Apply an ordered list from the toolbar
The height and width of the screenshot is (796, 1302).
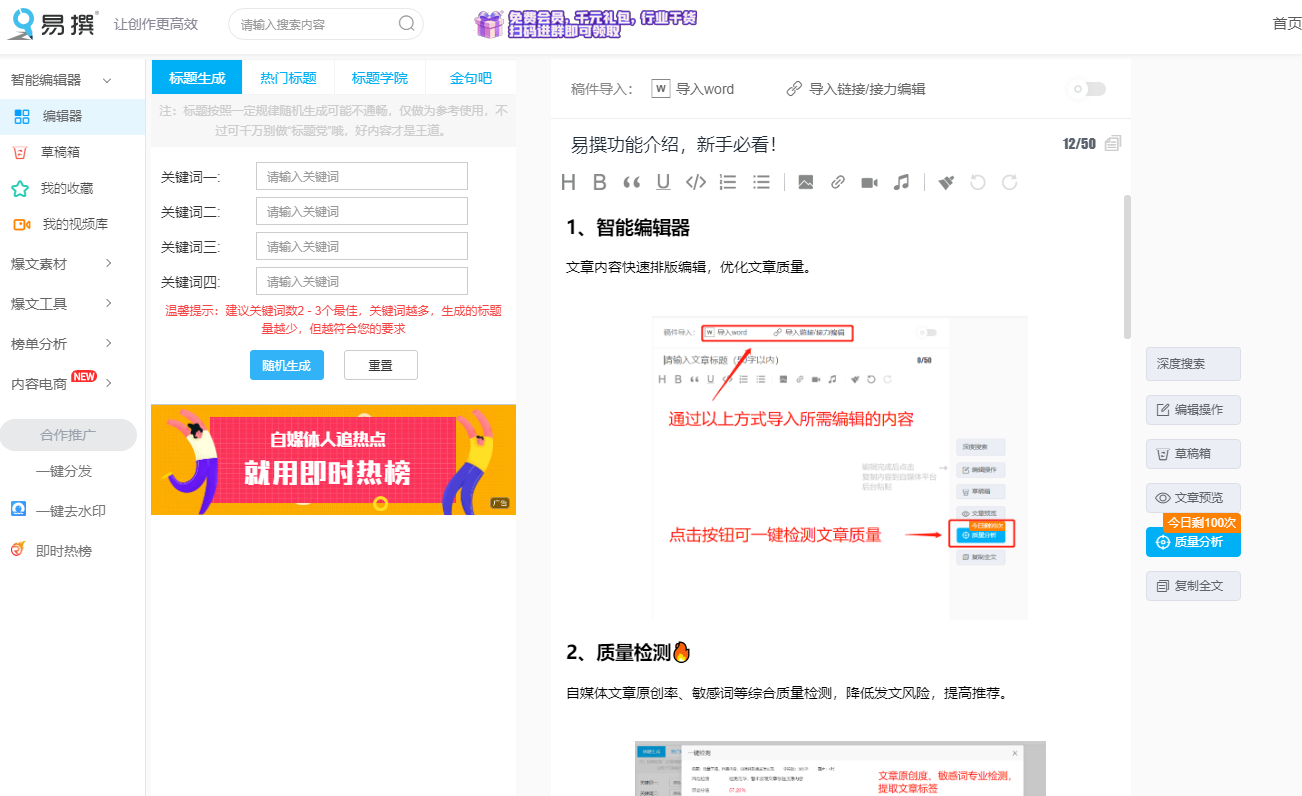tap(727, 182)
